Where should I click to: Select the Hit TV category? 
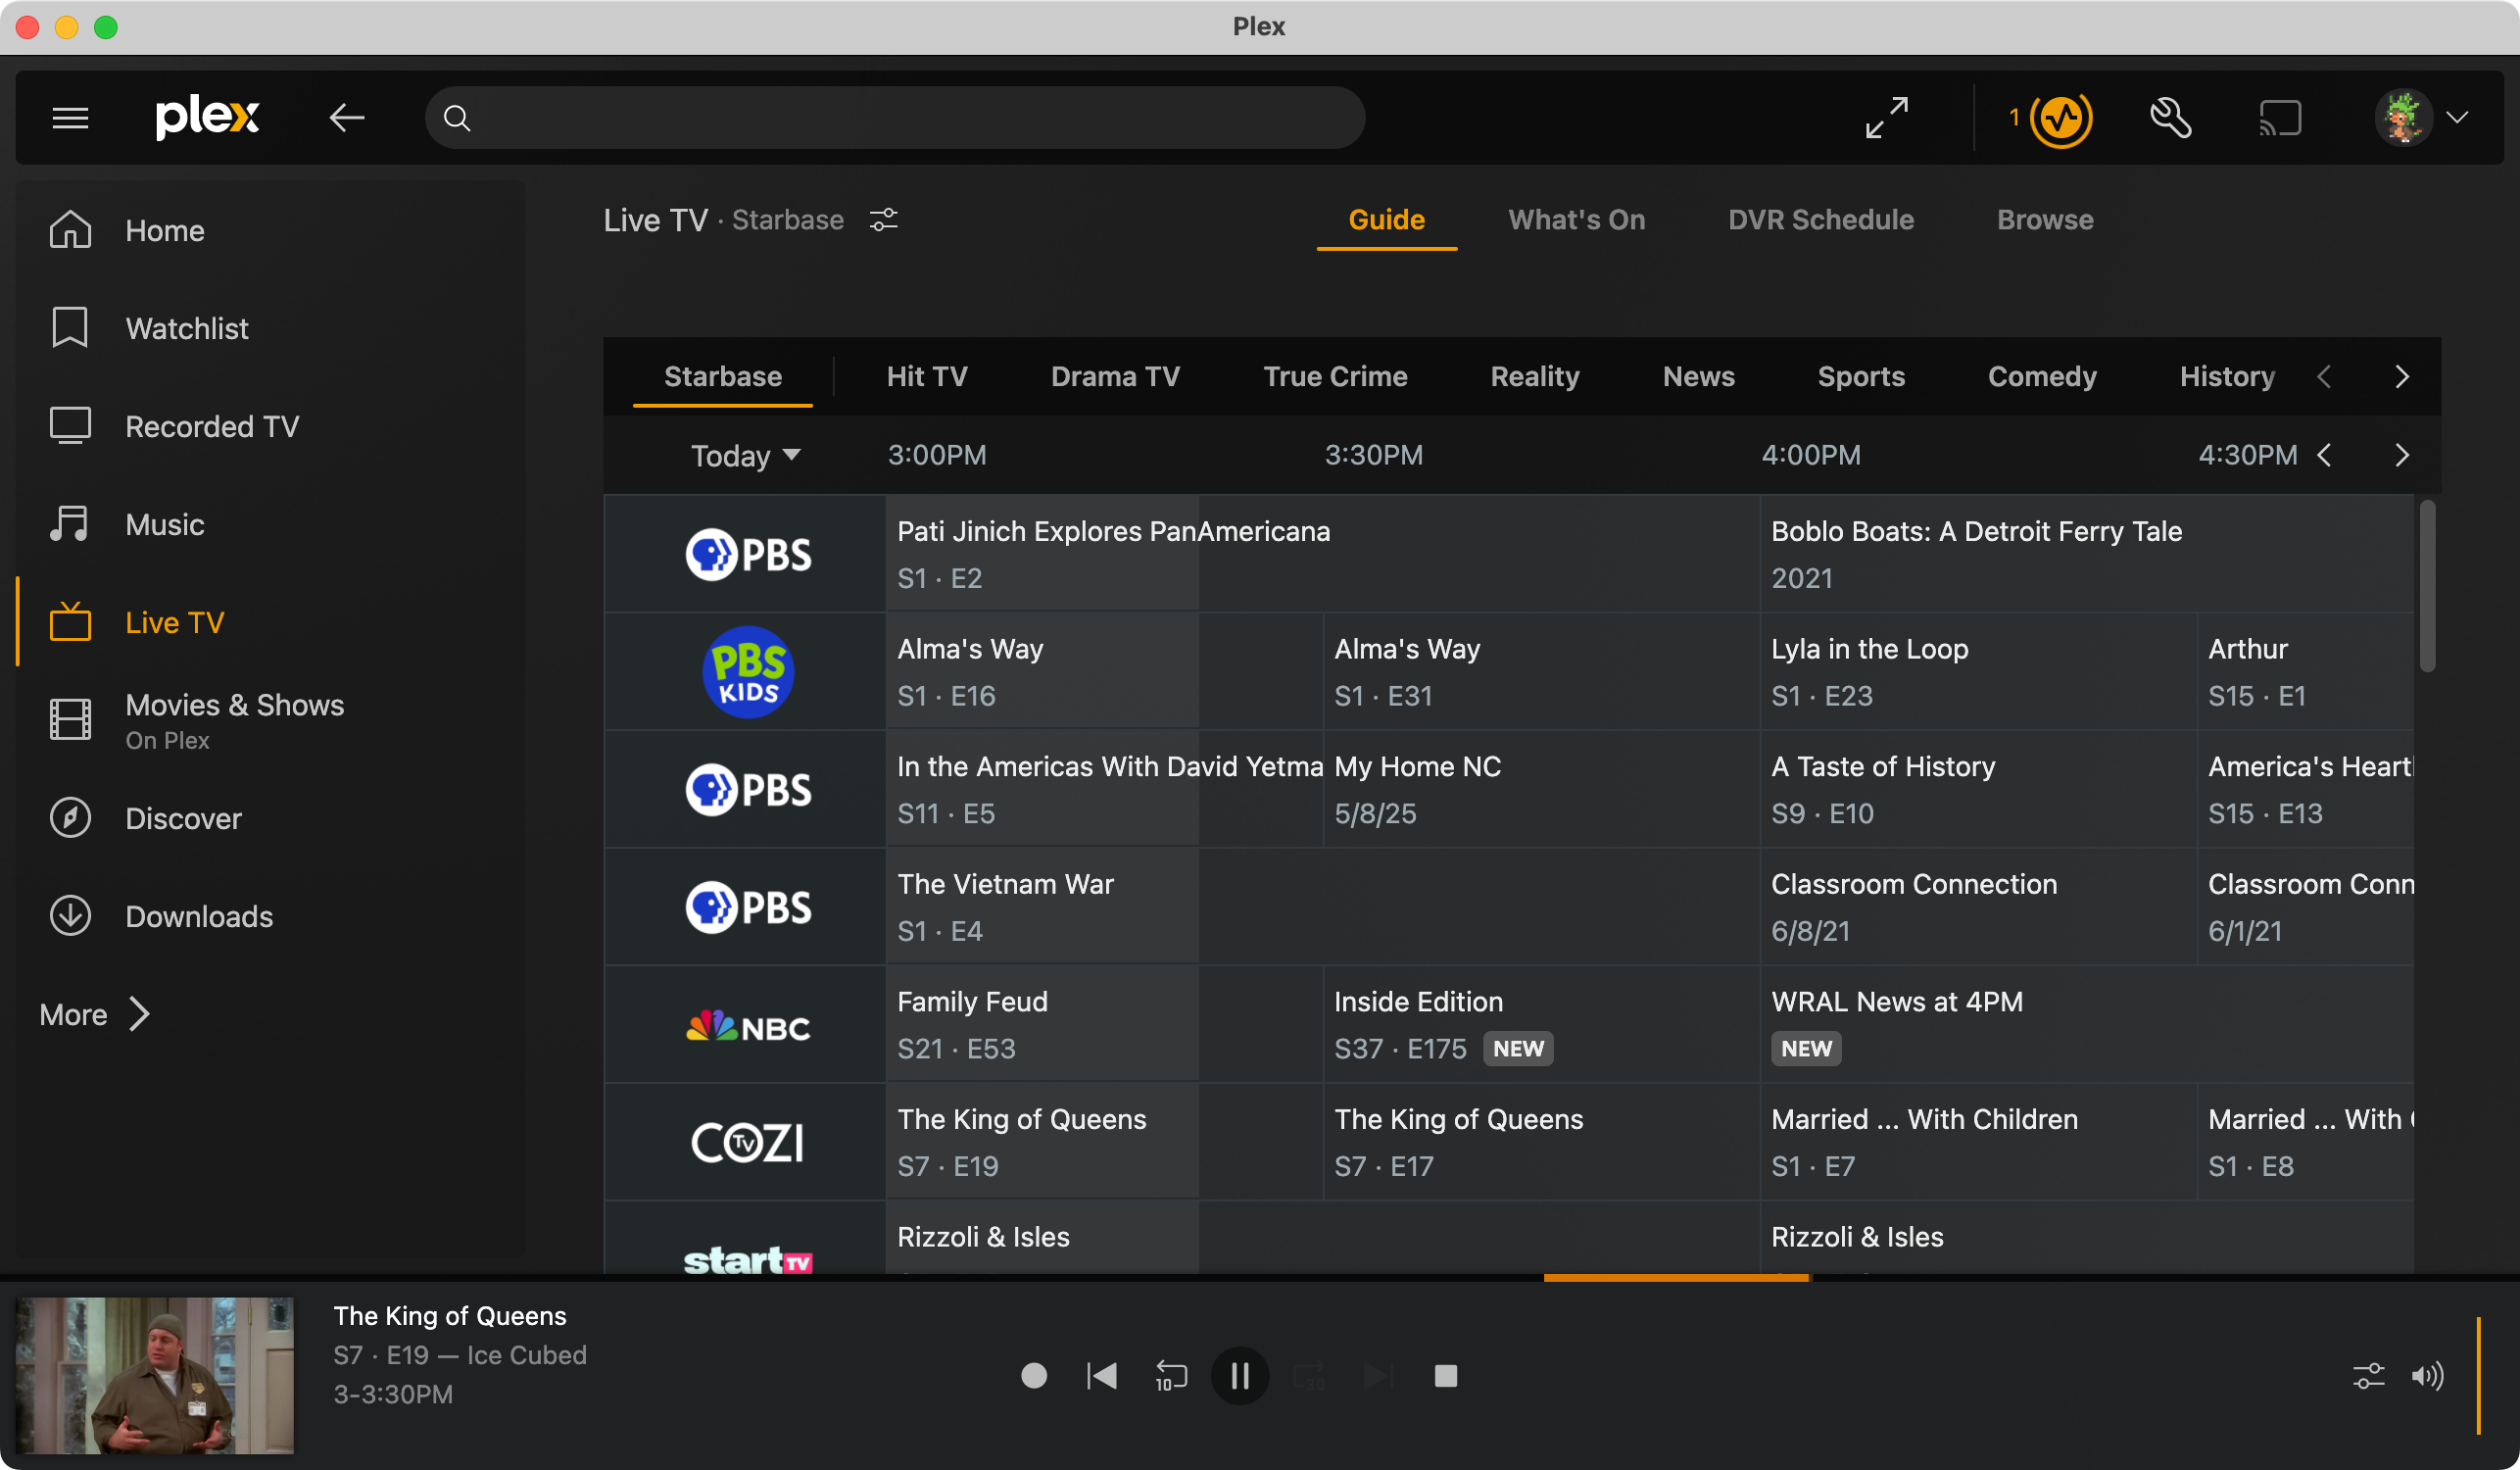tap(927, 377)
